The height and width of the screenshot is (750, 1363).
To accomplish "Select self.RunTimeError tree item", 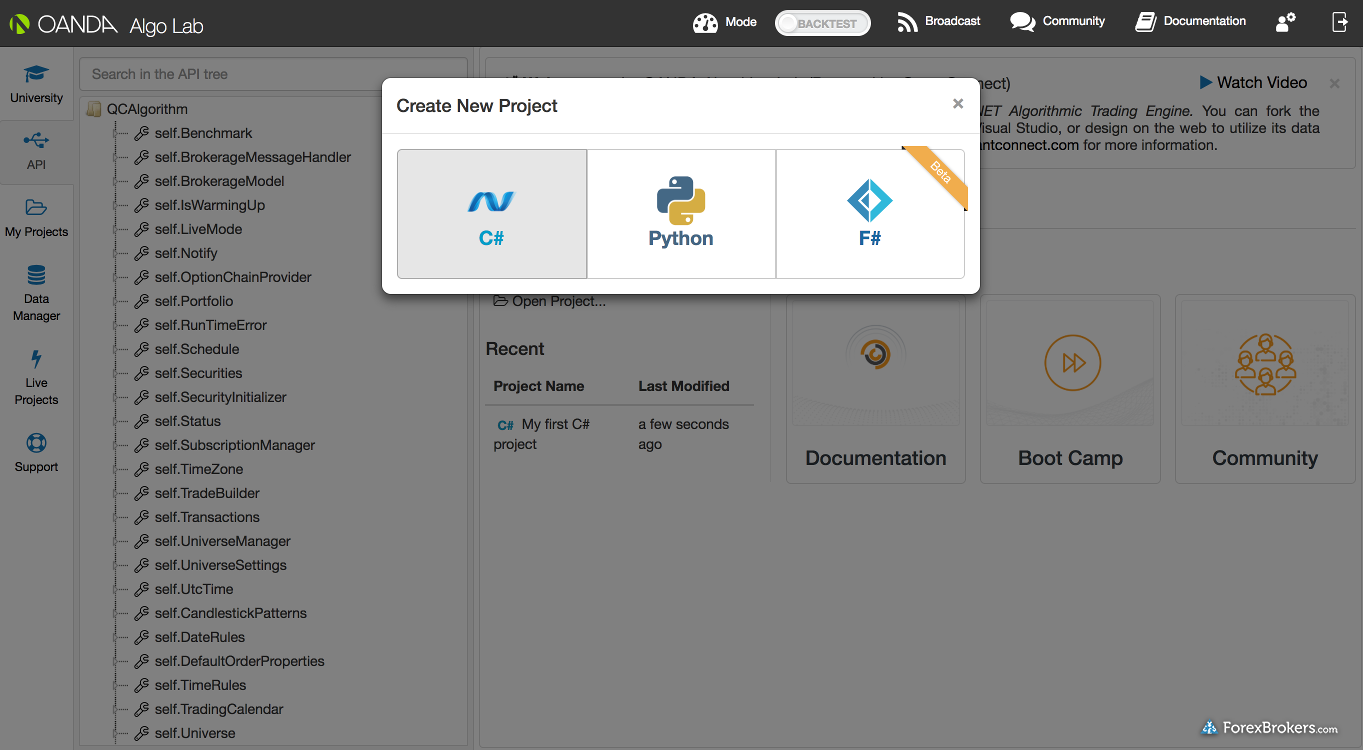I will coord(210,325).
